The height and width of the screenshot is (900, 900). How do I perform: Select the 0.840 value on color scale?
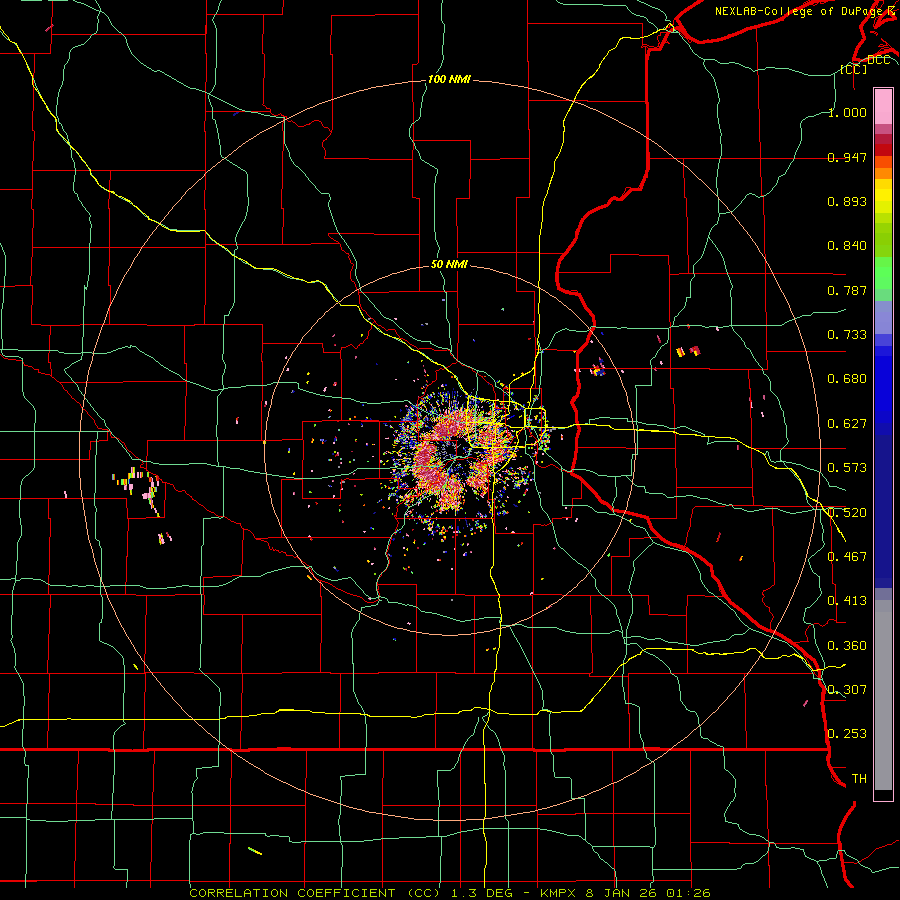(847, 246)
